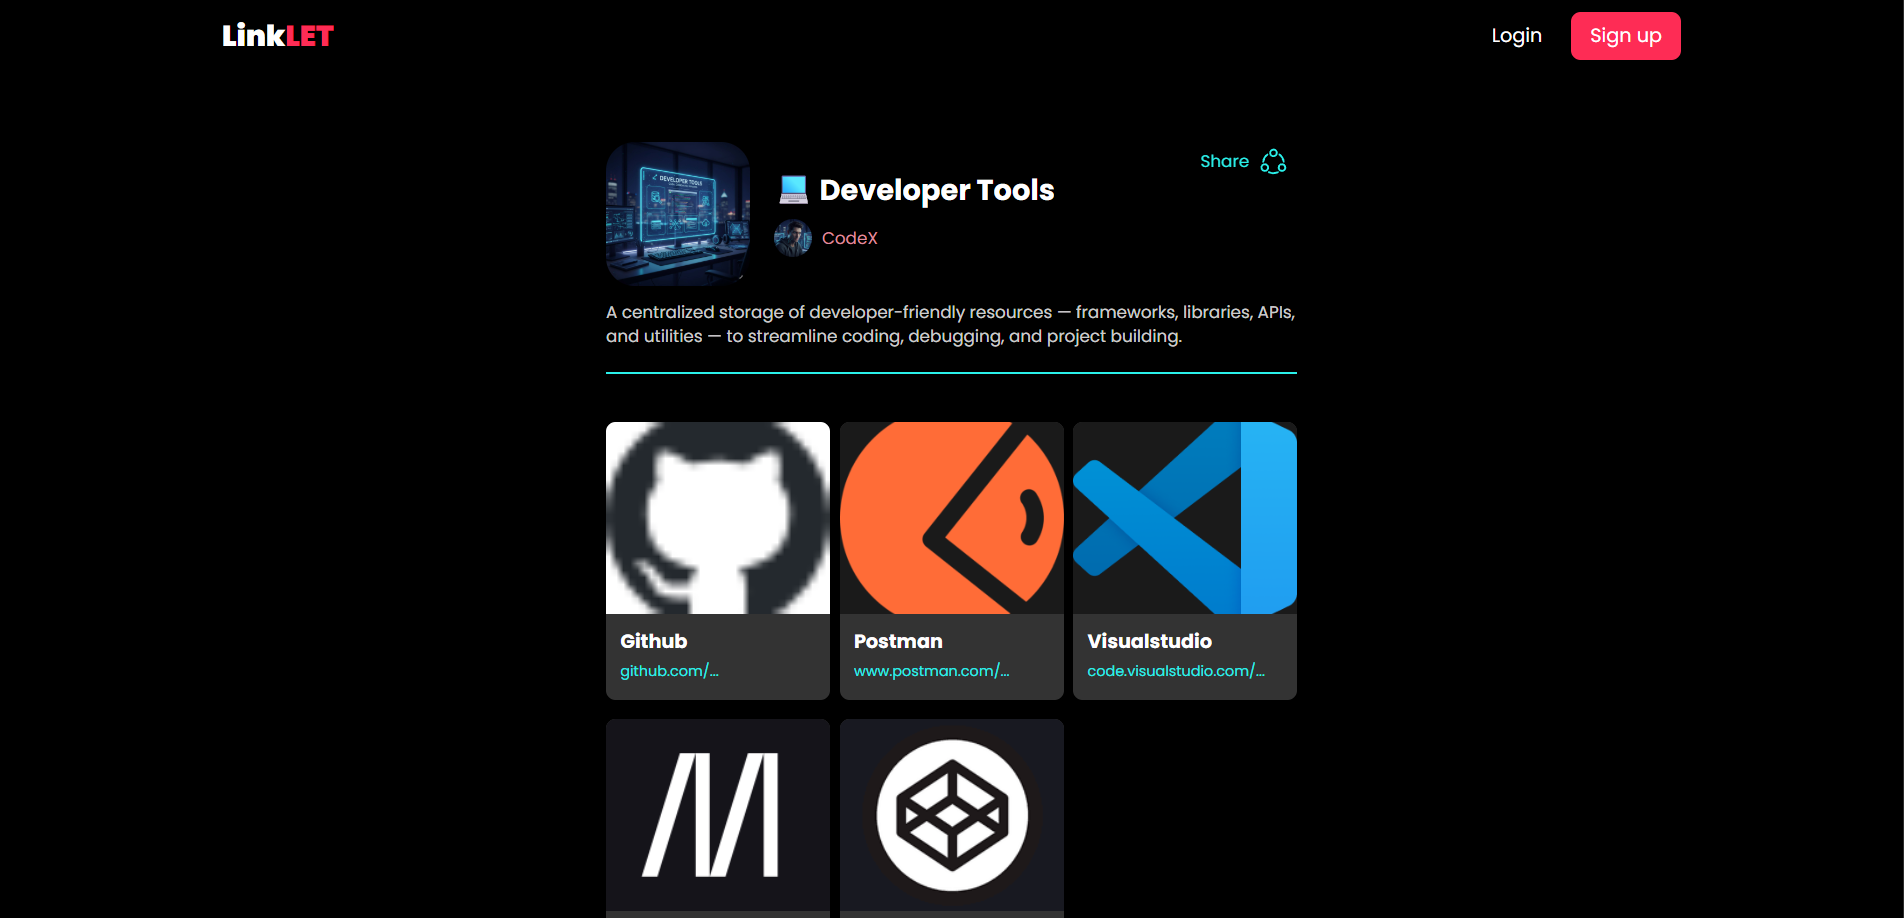Click the Sign up button

point(1625,36)
